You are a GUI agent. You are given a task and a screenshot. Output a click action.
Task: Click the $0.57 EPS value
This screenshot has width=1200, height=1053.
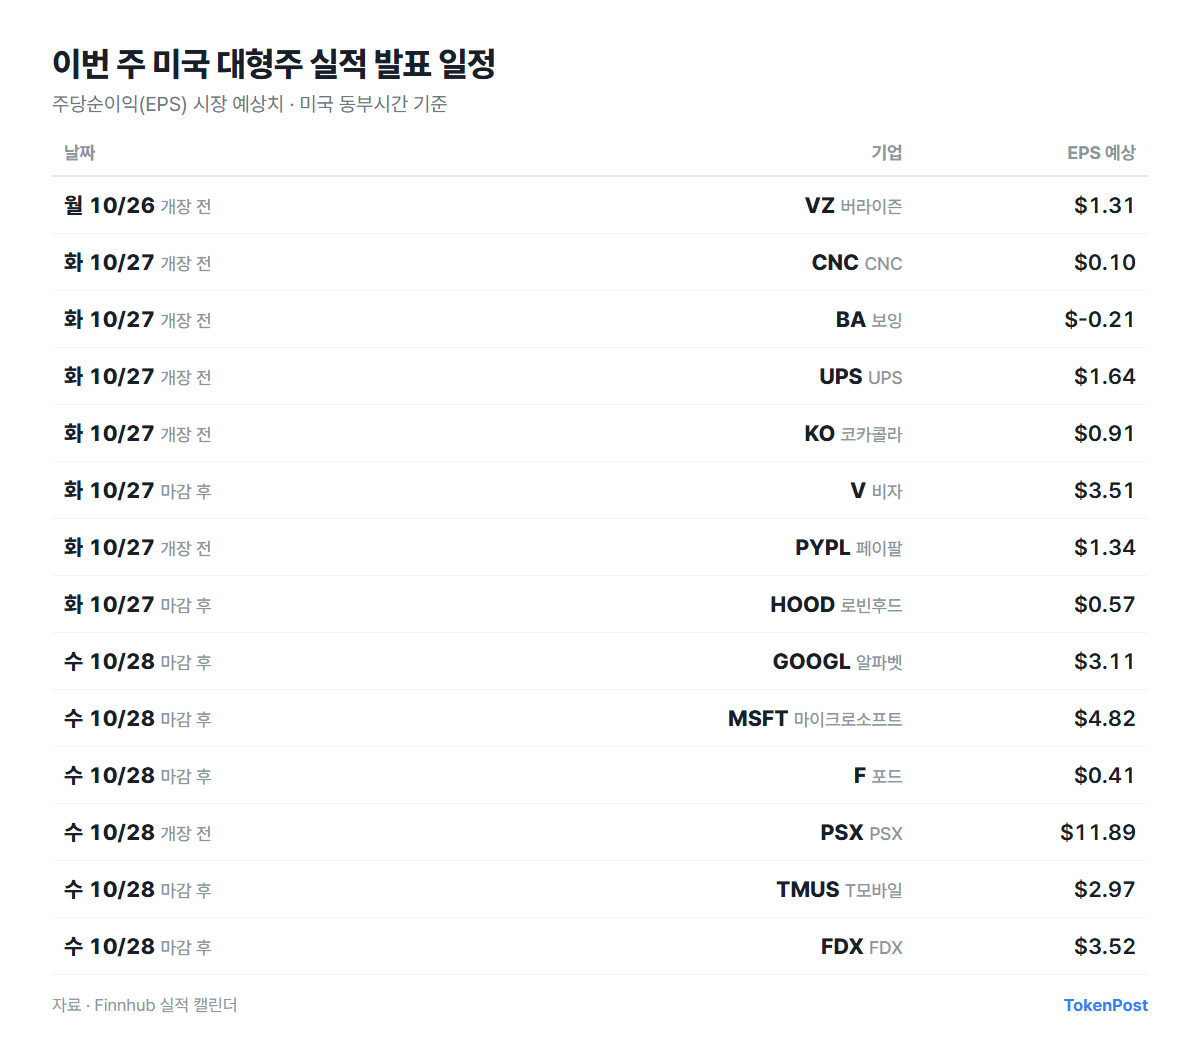(x=1105, y=604)
